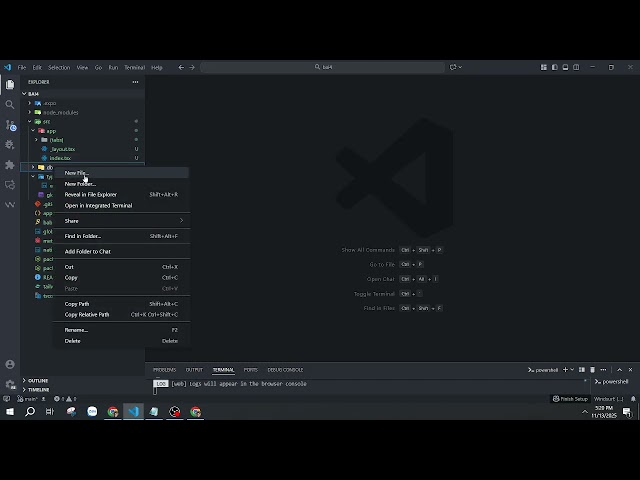Expand the Timeline section
Screen dimensions: 640x480
click(x=82, y=390)
